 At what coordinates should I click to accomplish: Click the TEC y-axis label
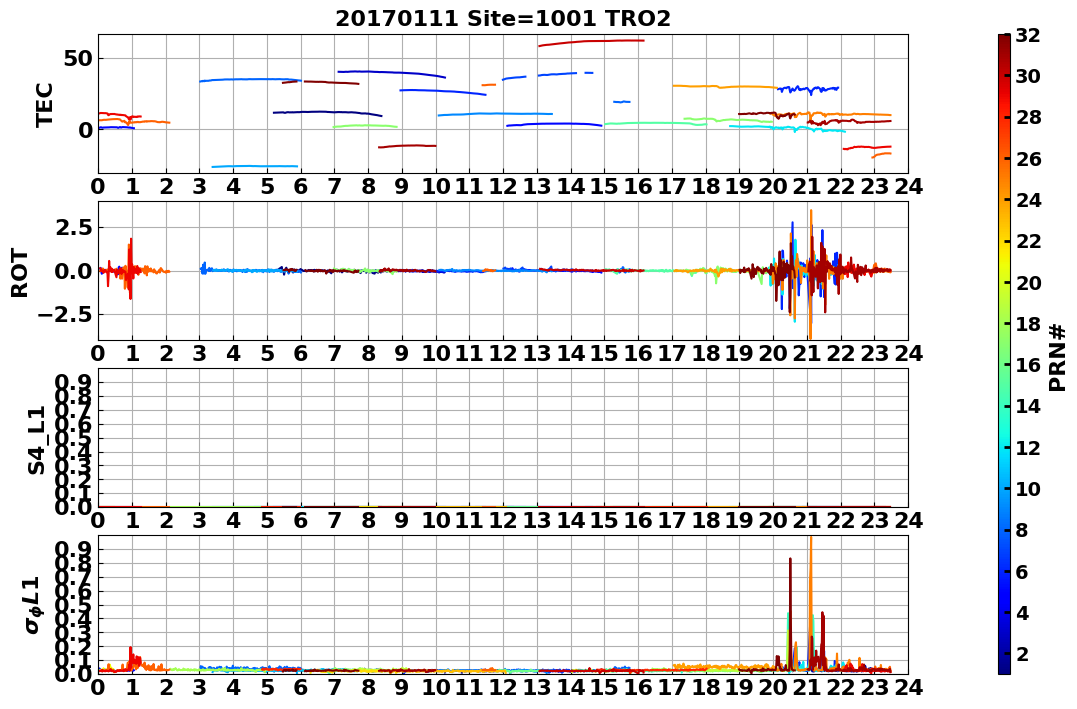tap(45, 104)
